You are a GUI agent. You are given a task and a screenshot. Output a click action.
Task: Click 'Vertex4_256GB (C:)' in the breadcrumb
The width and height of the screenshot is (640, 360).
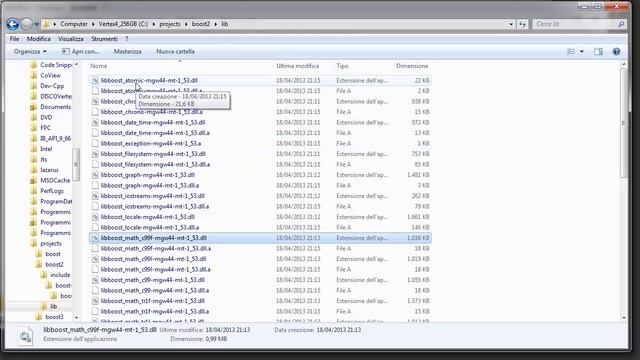coord(123,24)
